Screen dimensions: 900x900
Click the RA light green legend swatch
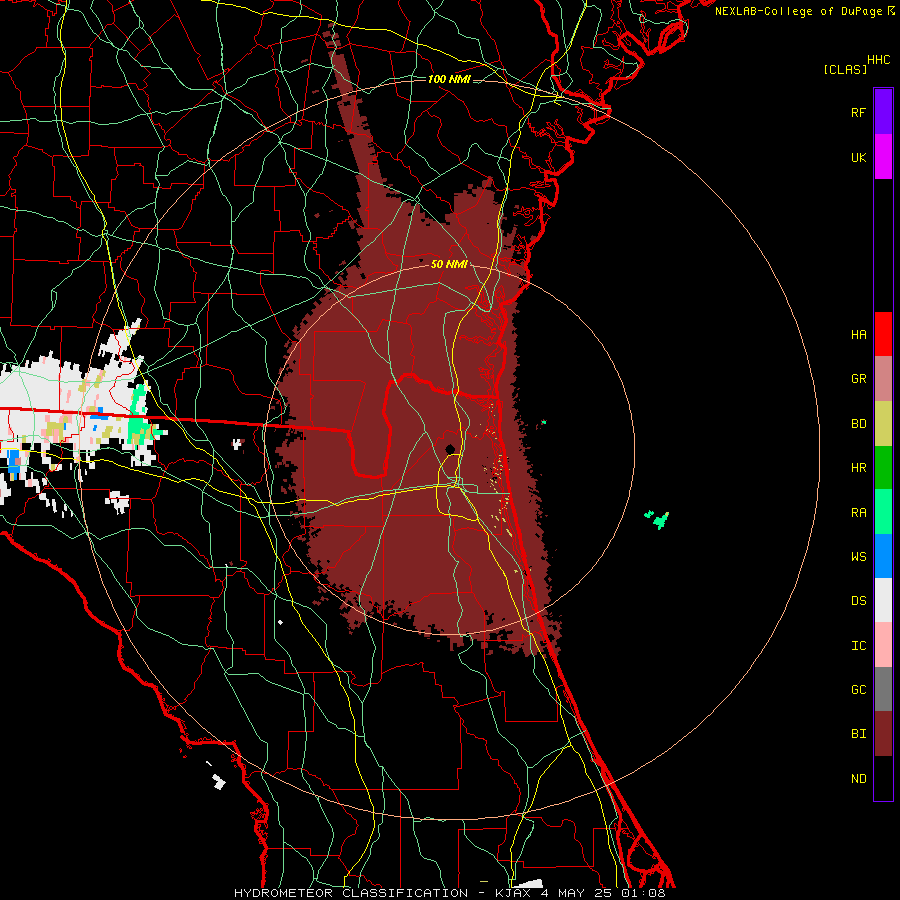coord(883,512)
